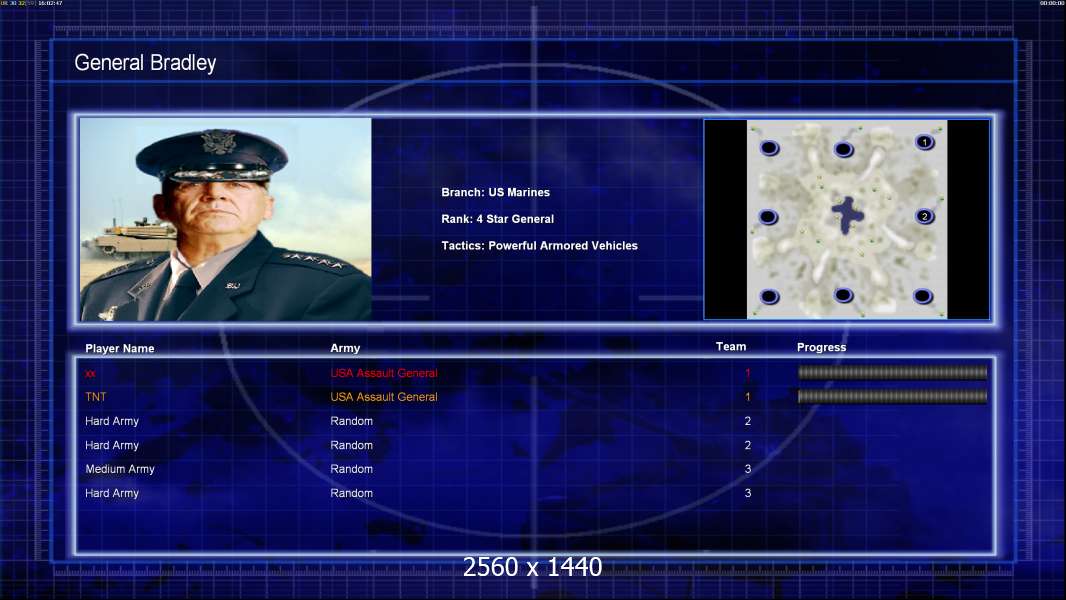Select player 'xx' in the list

pos(90,374)
